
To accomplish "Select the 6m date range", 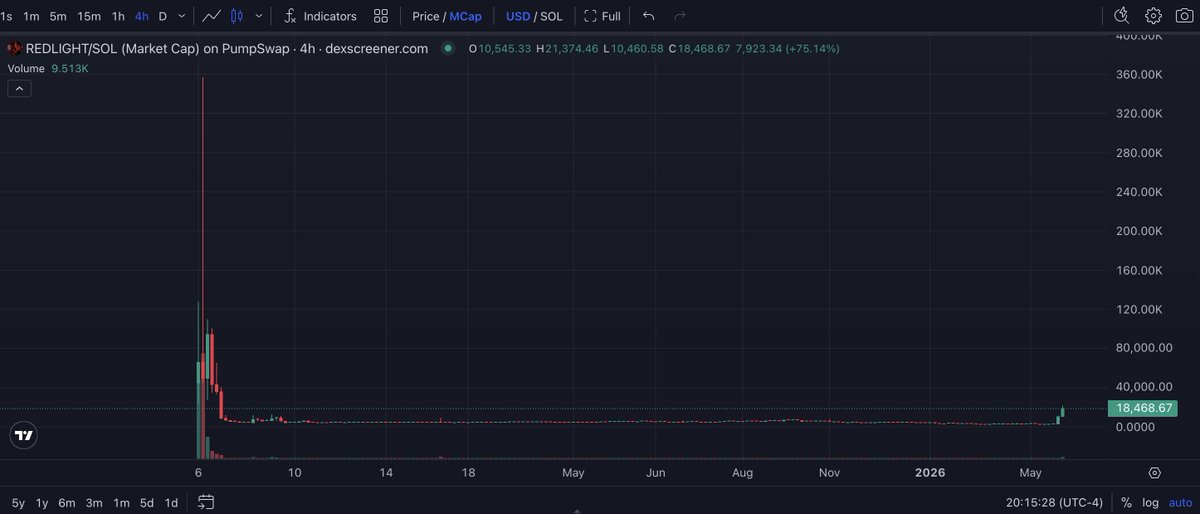I will [67, 503].
